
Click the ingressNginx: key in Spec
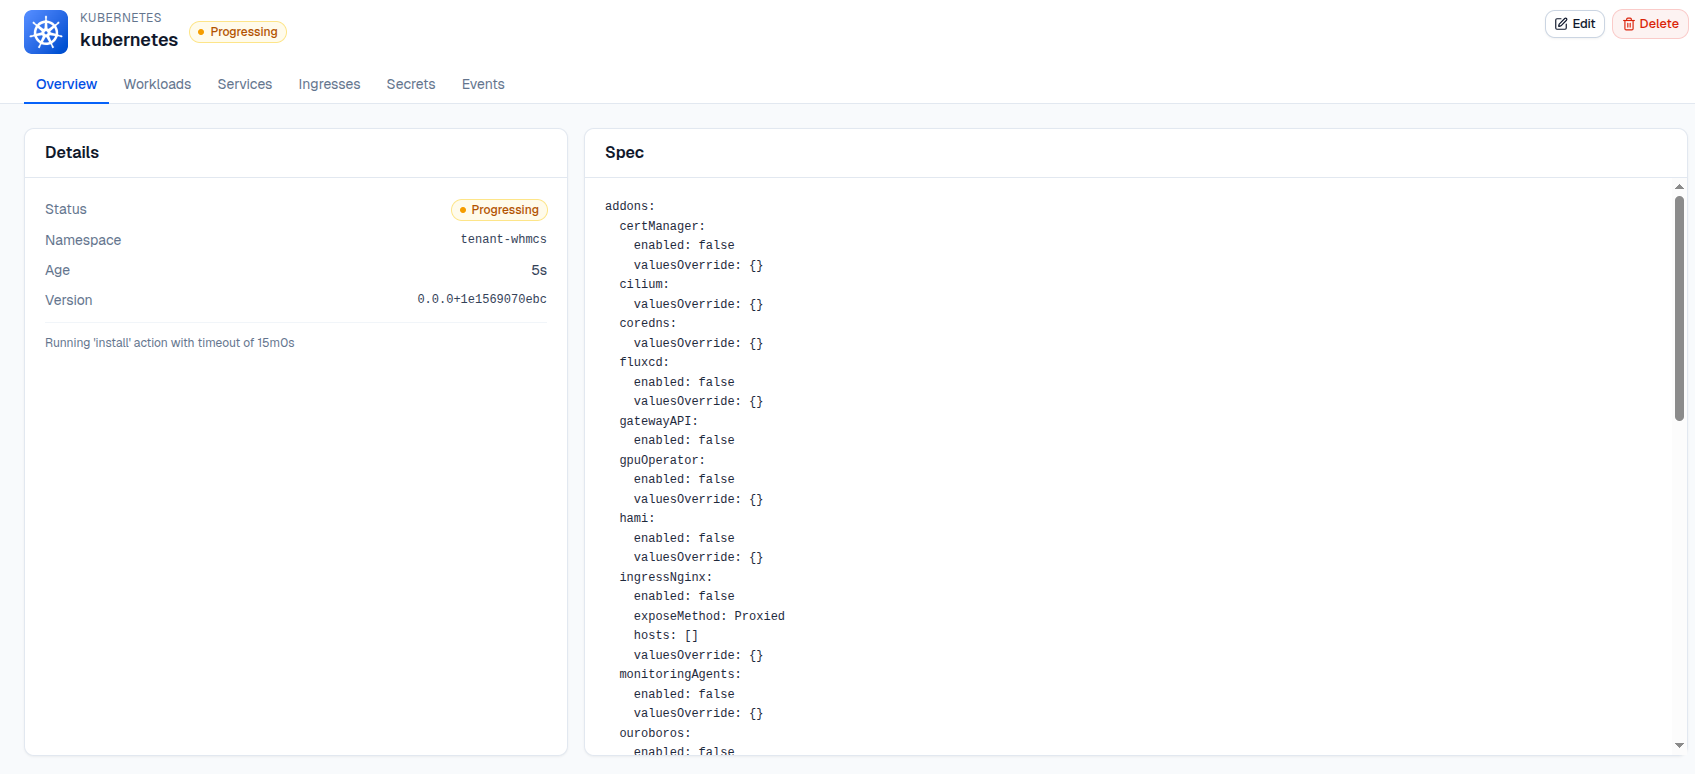[666, 577]
